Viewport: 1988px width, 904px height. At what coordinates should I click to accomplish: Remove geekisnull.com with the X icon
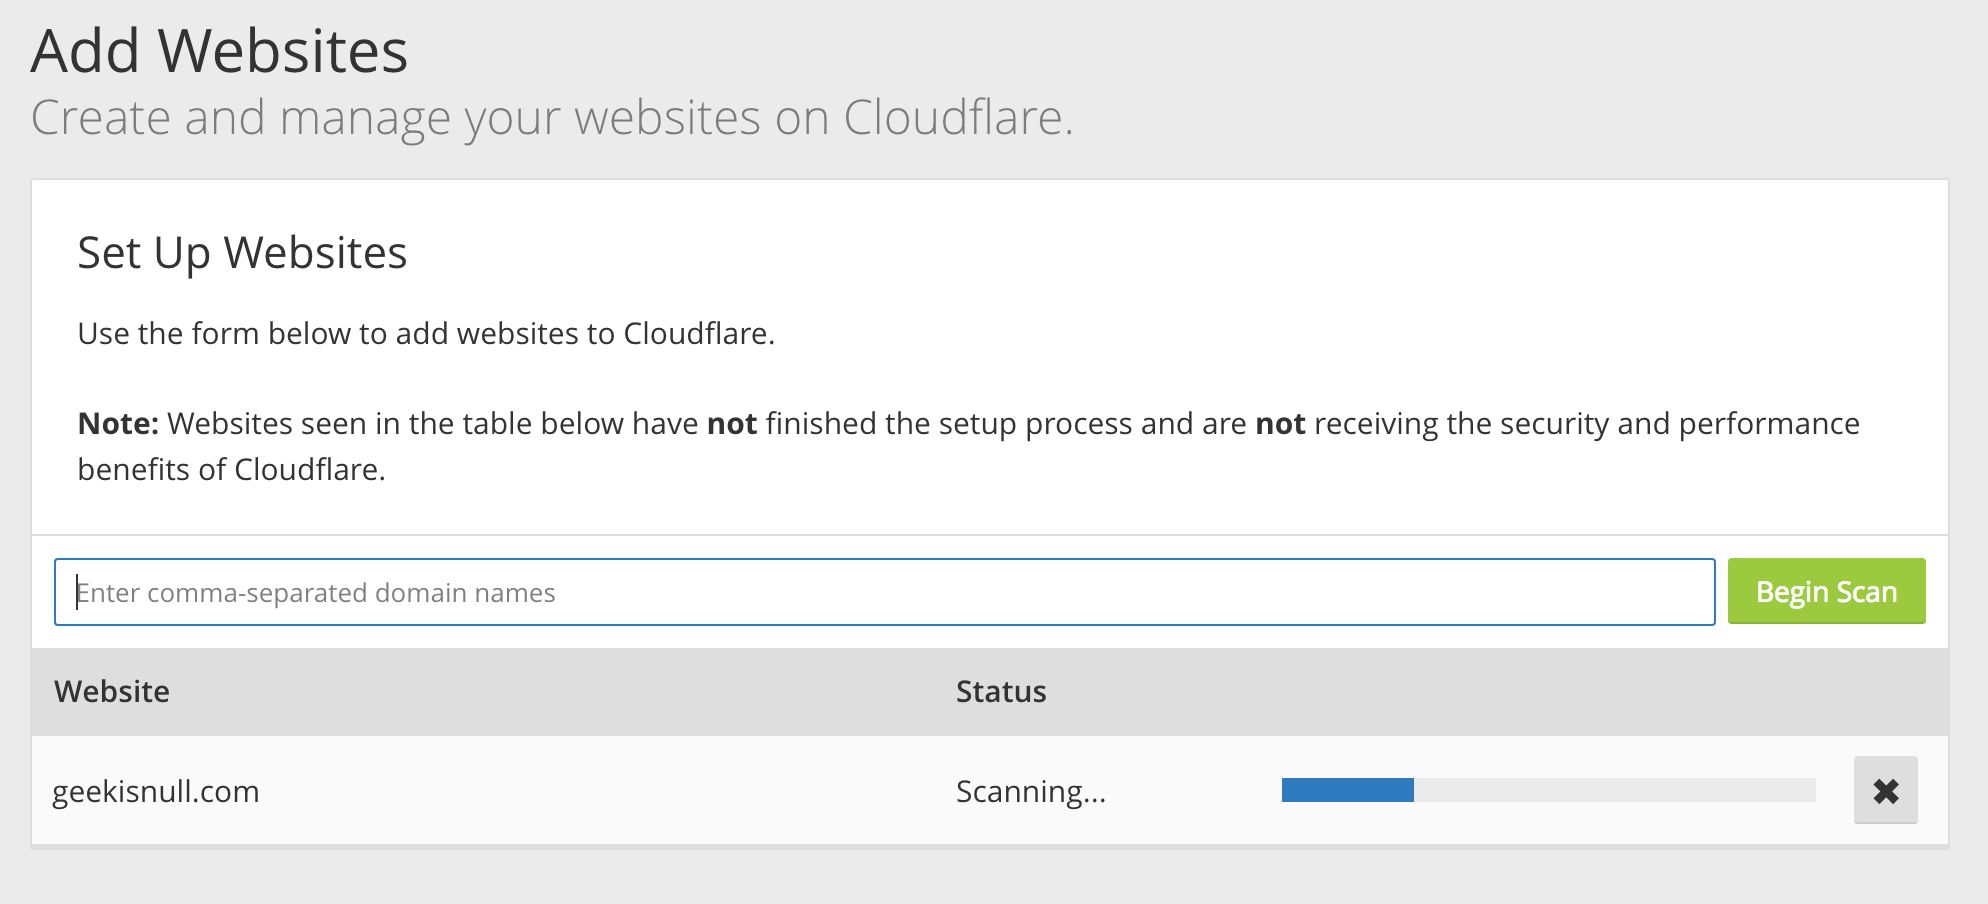tap(1885, 790)
